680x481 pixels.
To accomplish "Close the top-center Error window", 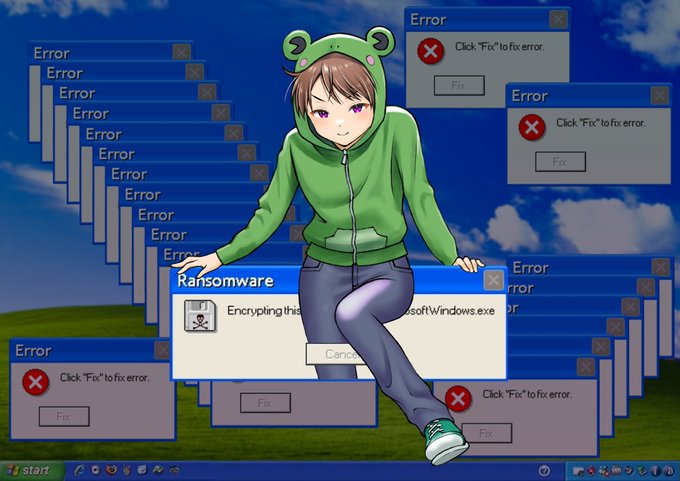I will [x=558, y=19].
